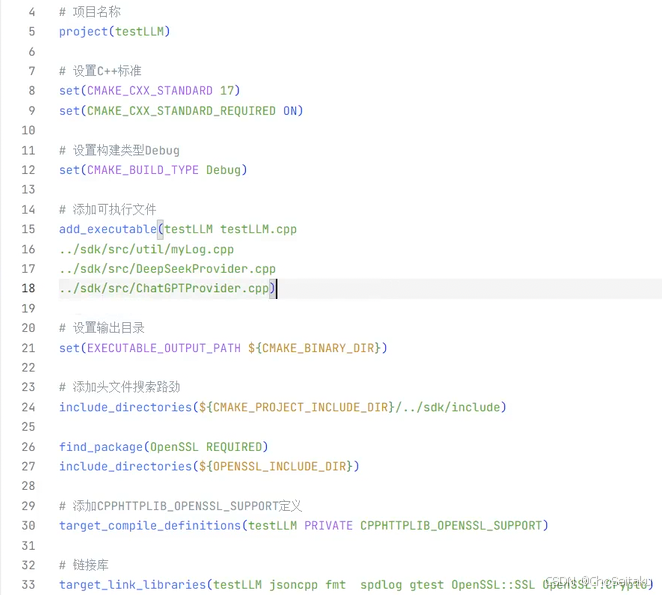Select the set(CMAKE_CXX_STANDARD 17) line

coord(149,91)
